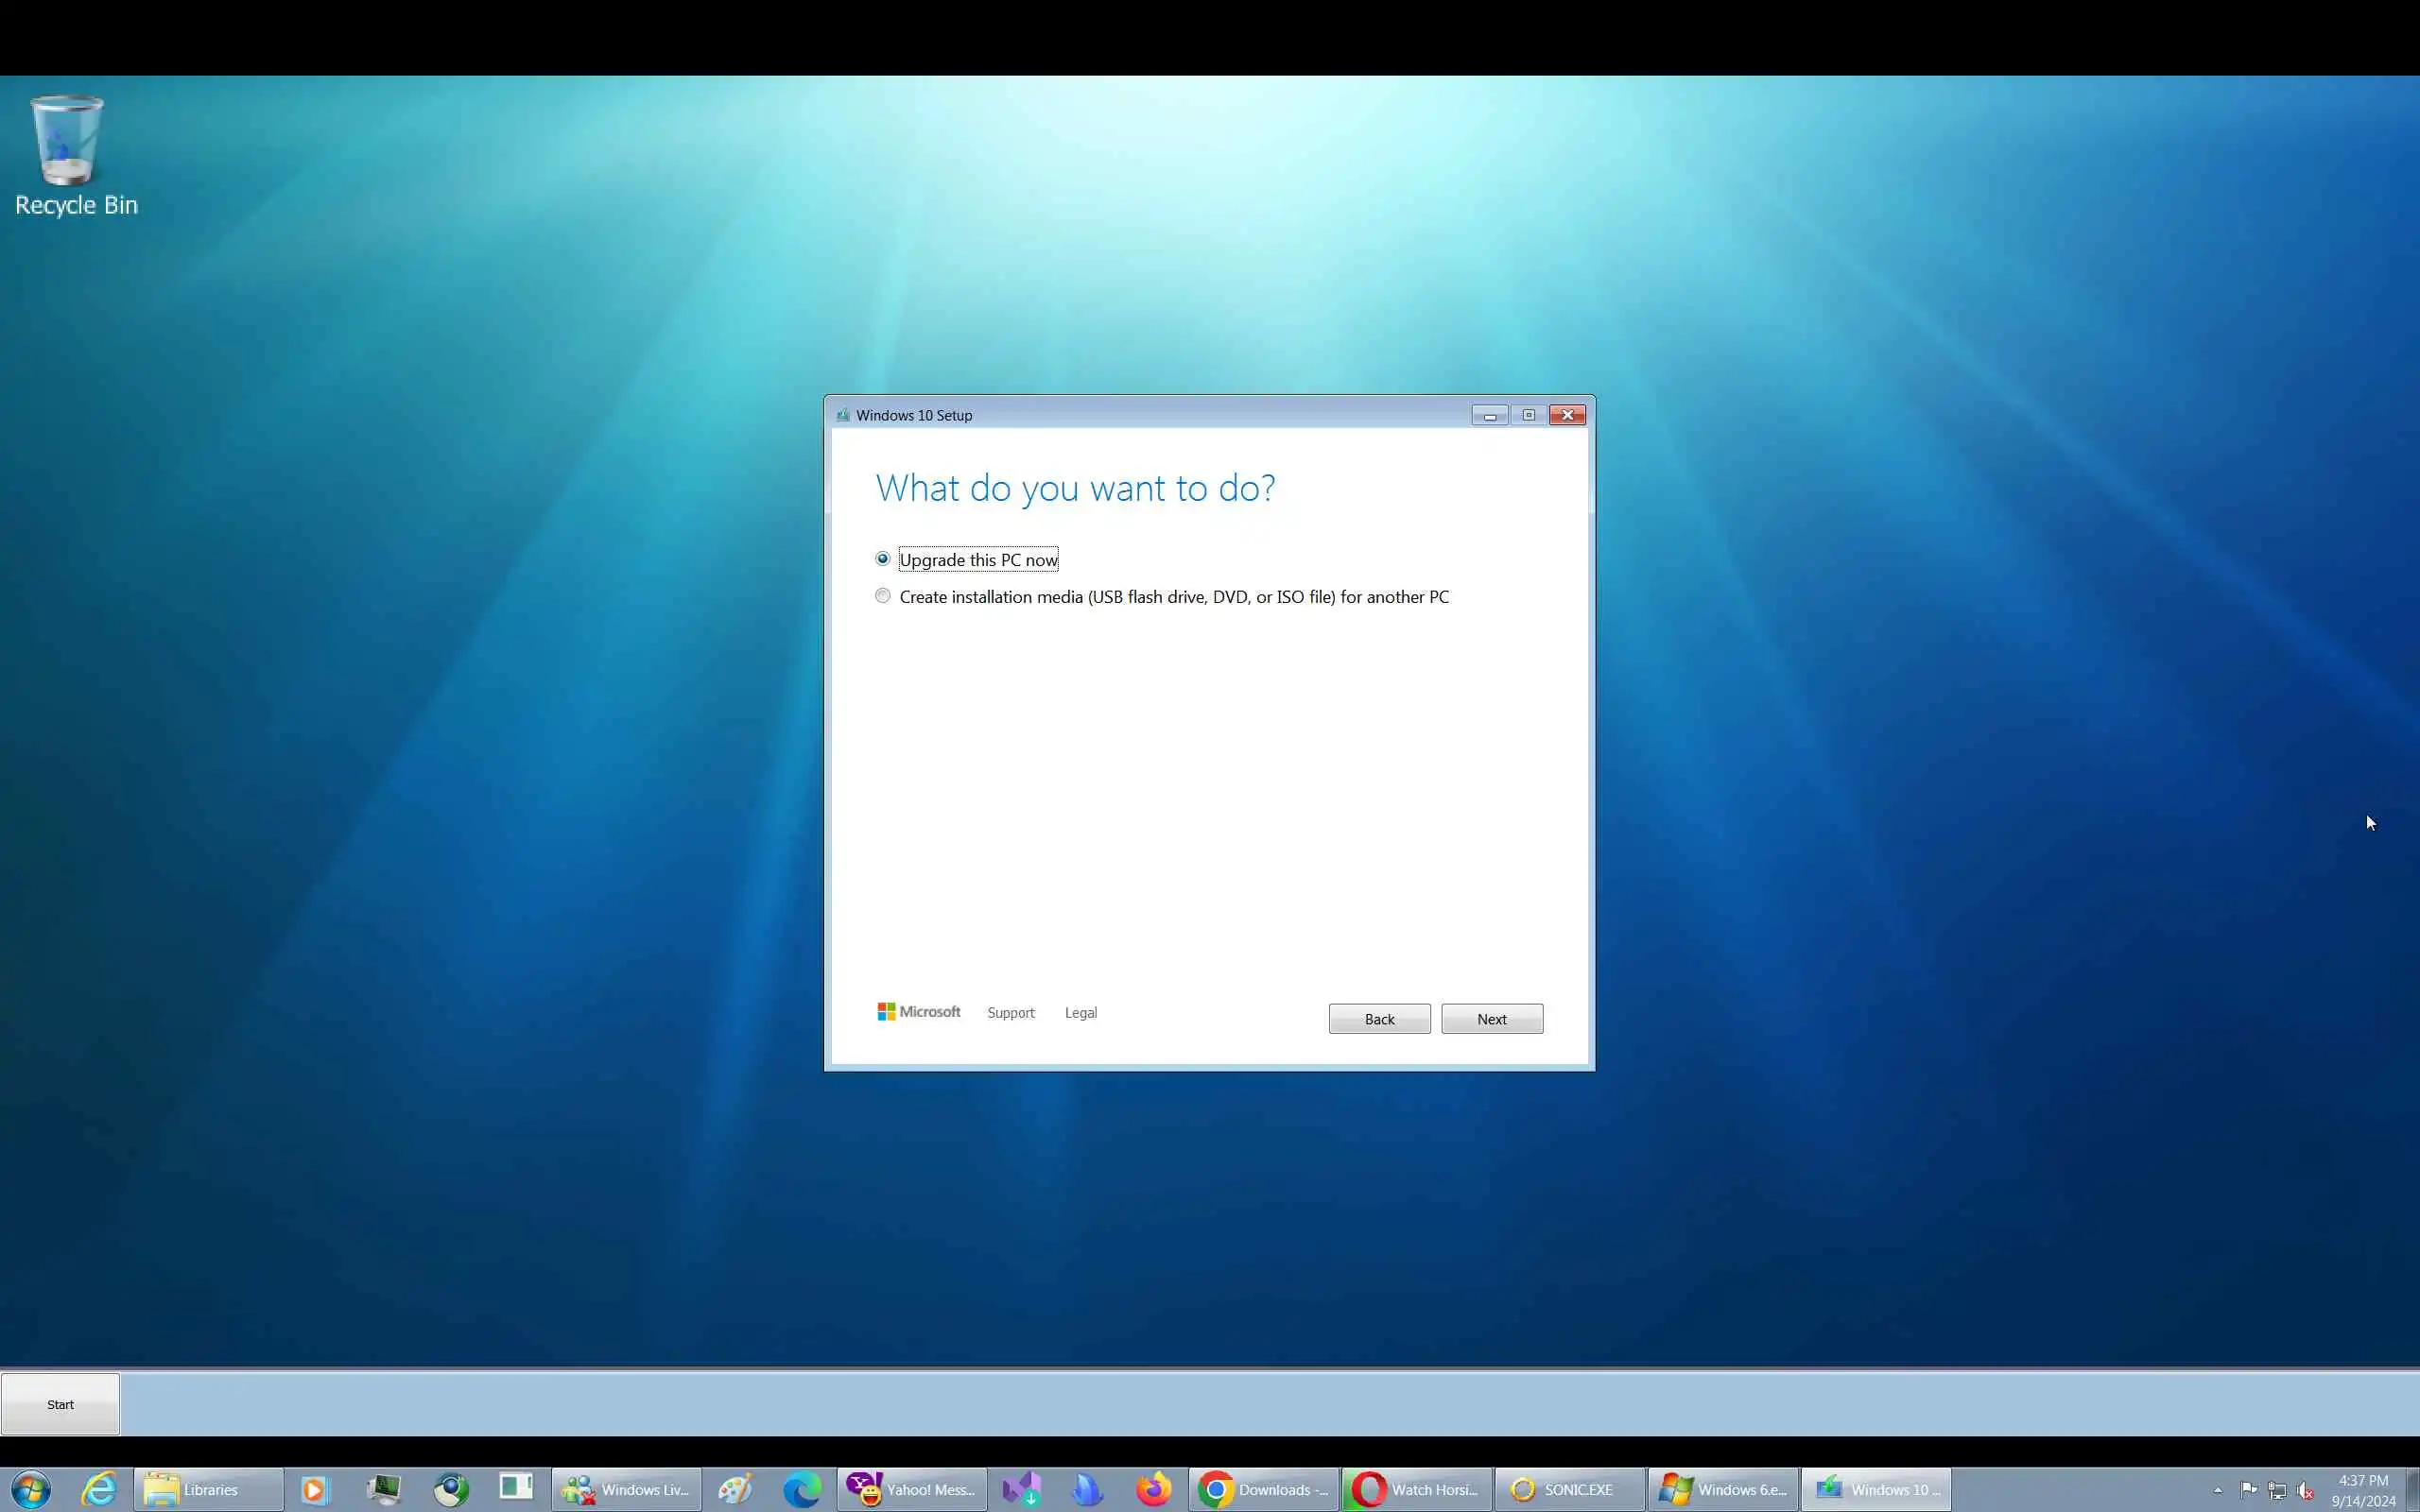Screen dimensions: 2420x1512
Task: Open the Recycle Bin on desktop
Action: [68, 155]
